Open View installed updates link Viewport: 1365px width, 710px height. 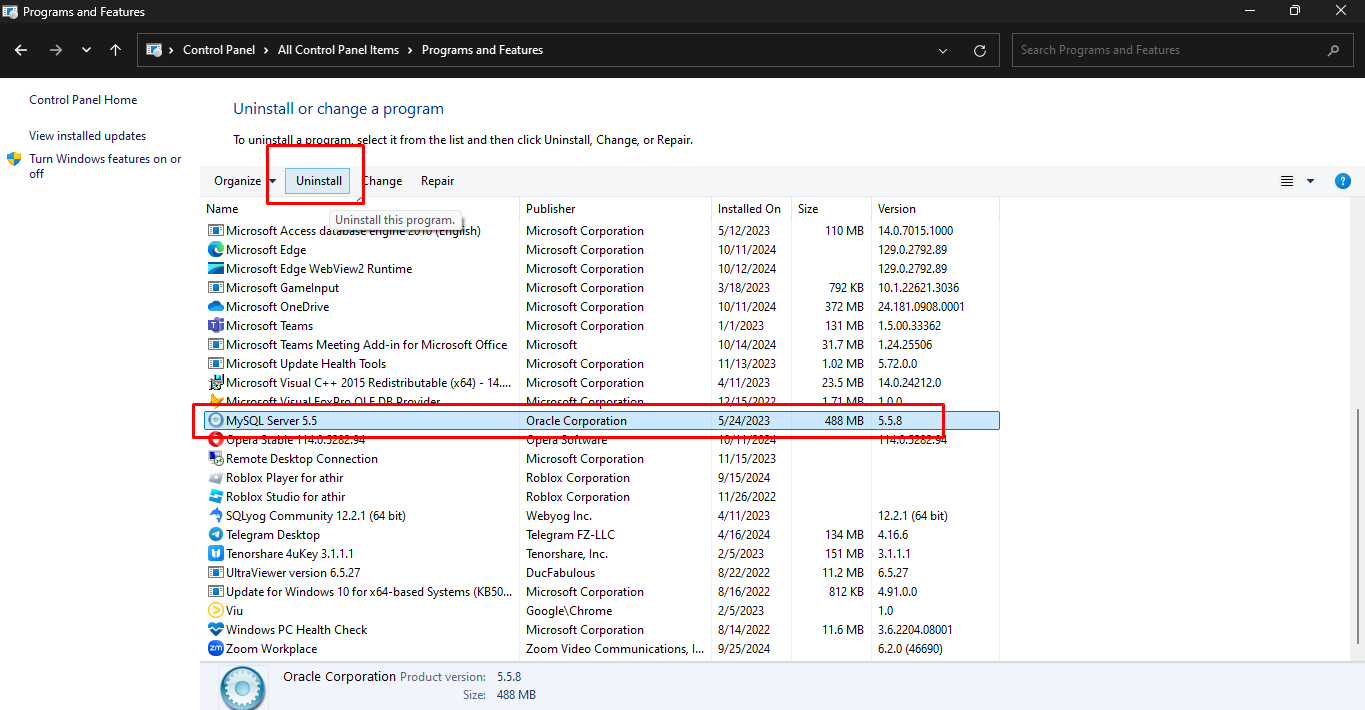[87, 136]
